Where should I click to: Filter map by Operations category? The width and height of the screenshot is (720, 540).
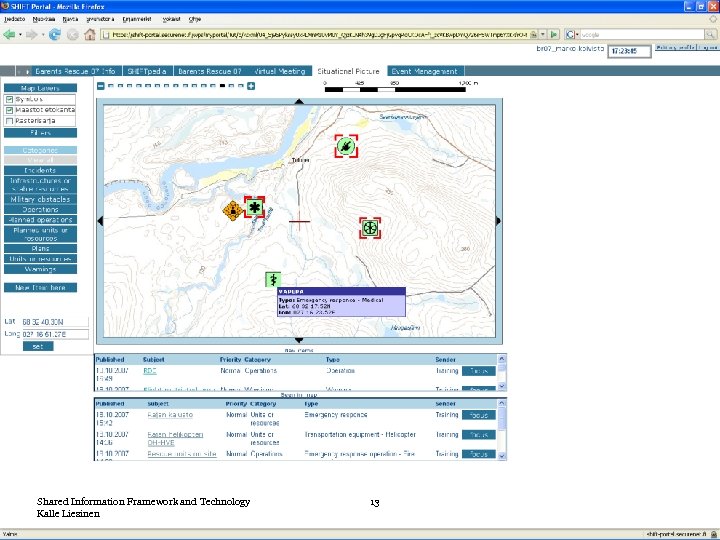coord(40,209)
